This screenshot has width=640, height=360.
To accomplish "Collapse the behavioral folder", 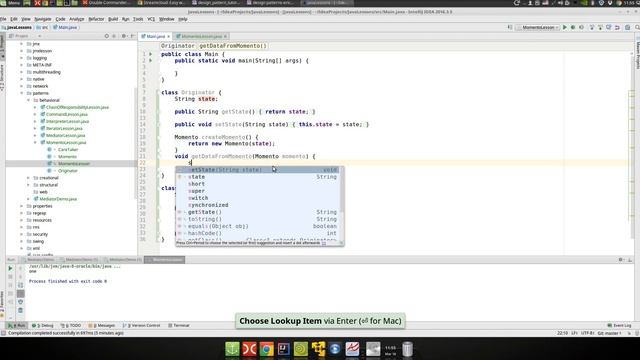I will pyautogui.click(x=29, y=100).
